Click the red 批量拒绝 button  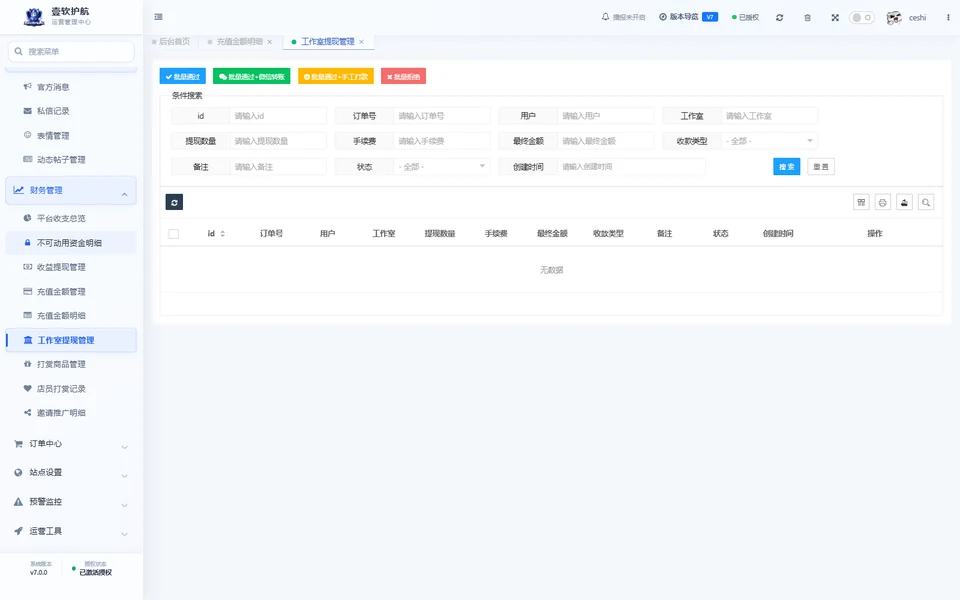403,77
